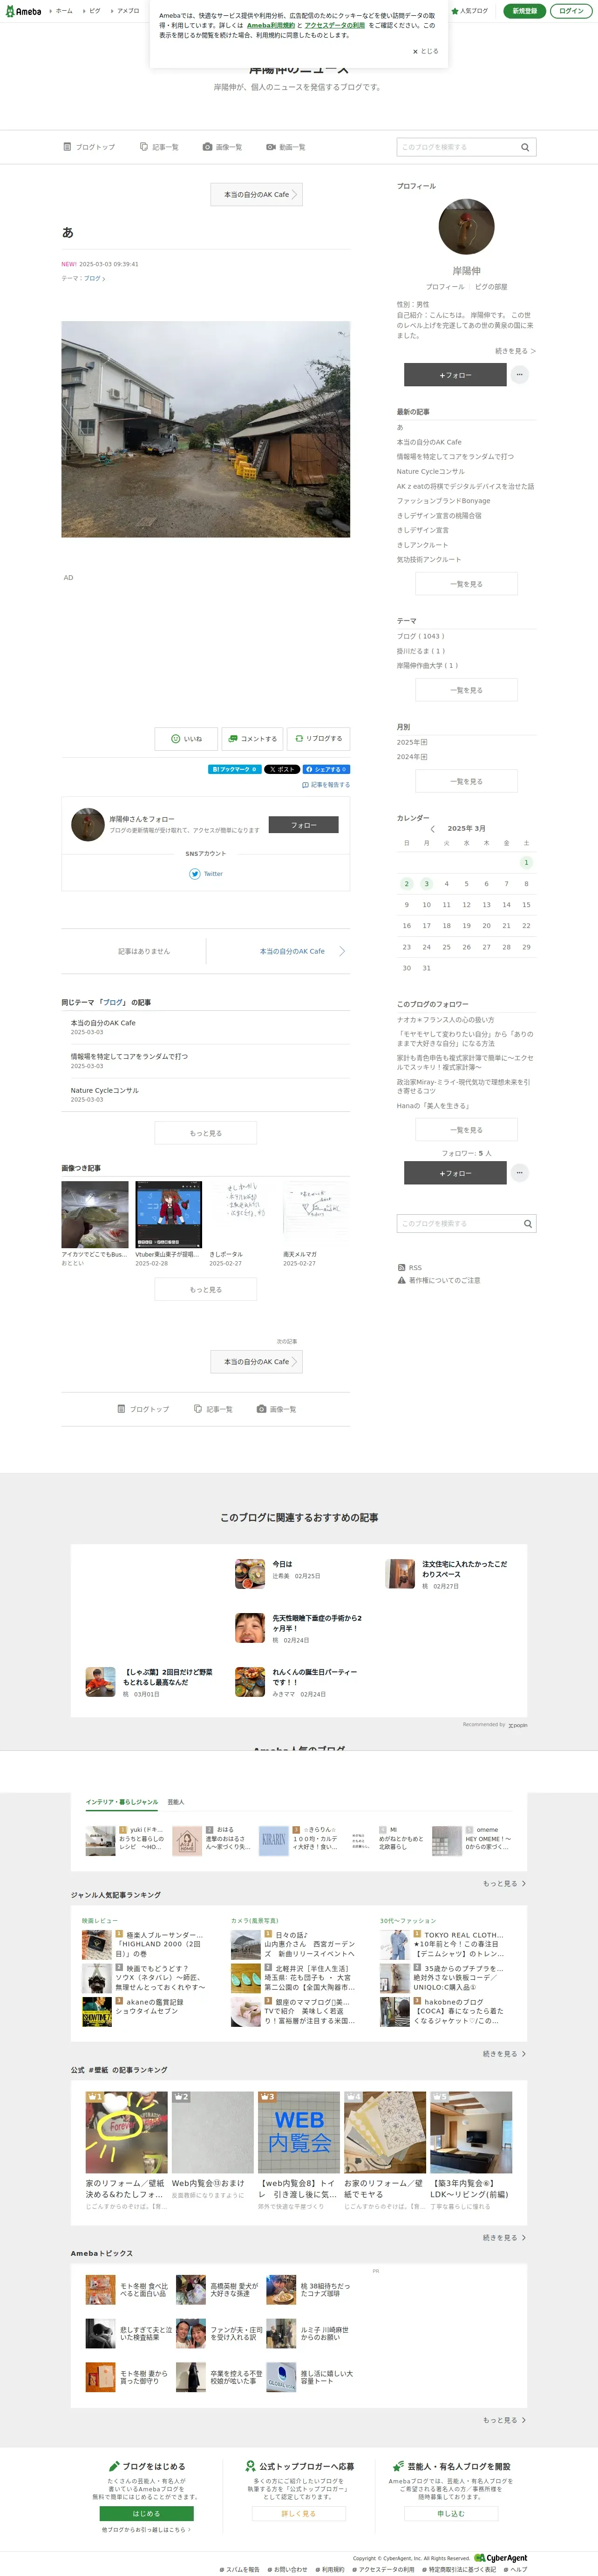
Task: Open the Ameba利用規約 link in the notice
Action: [271, 25]
